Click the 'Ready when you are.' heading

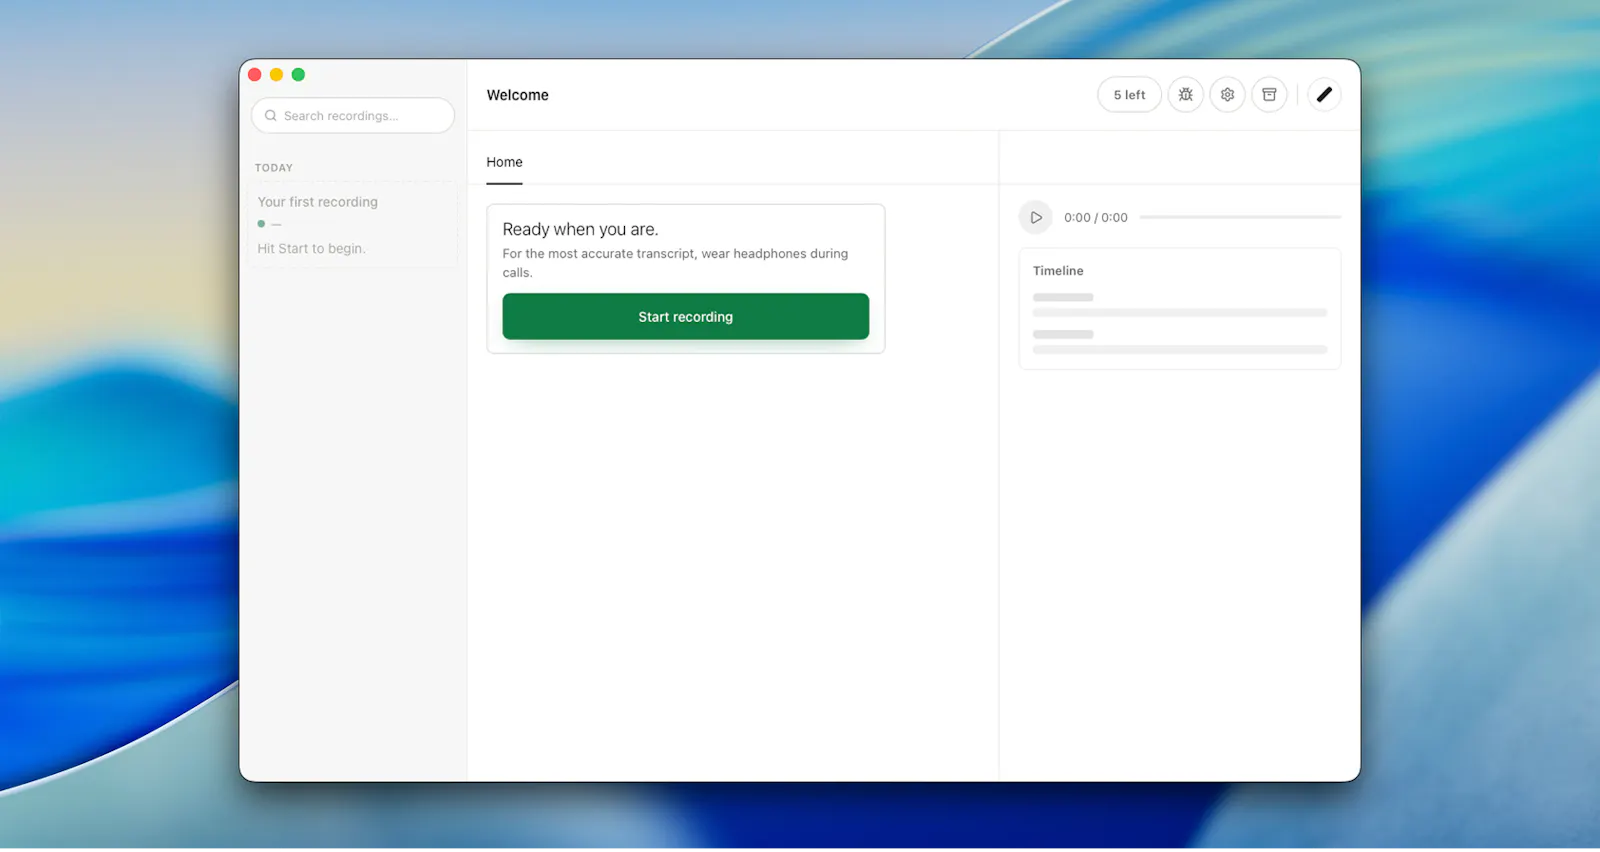tap(580, 230)
